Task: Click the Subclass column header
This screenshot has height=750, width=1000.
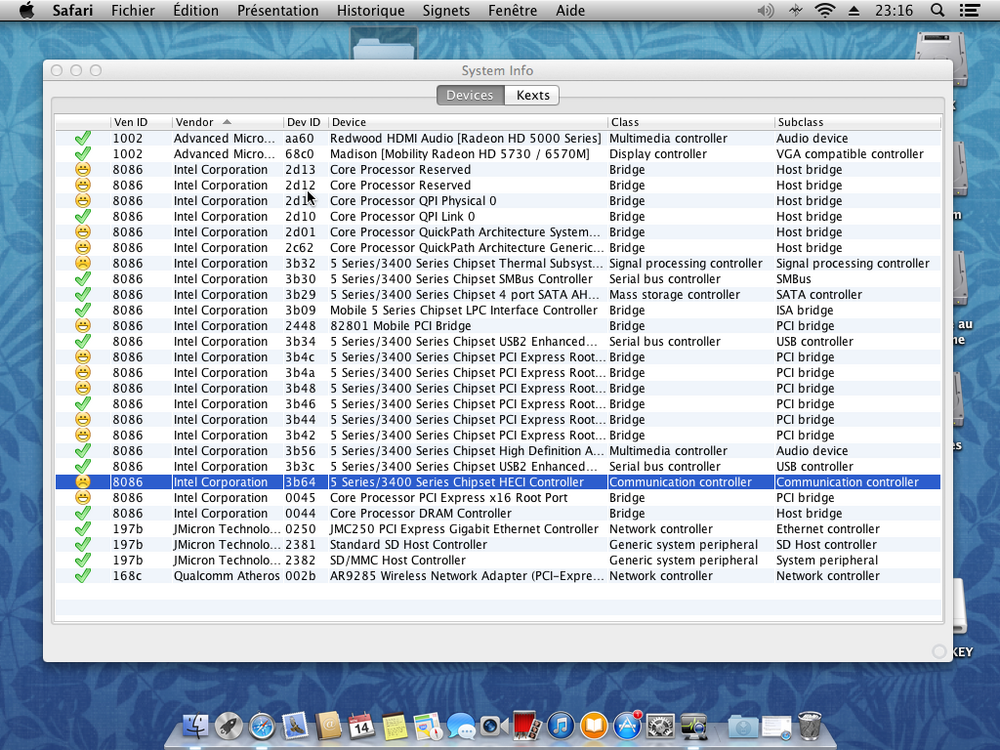Action: (x=856, y=122)
